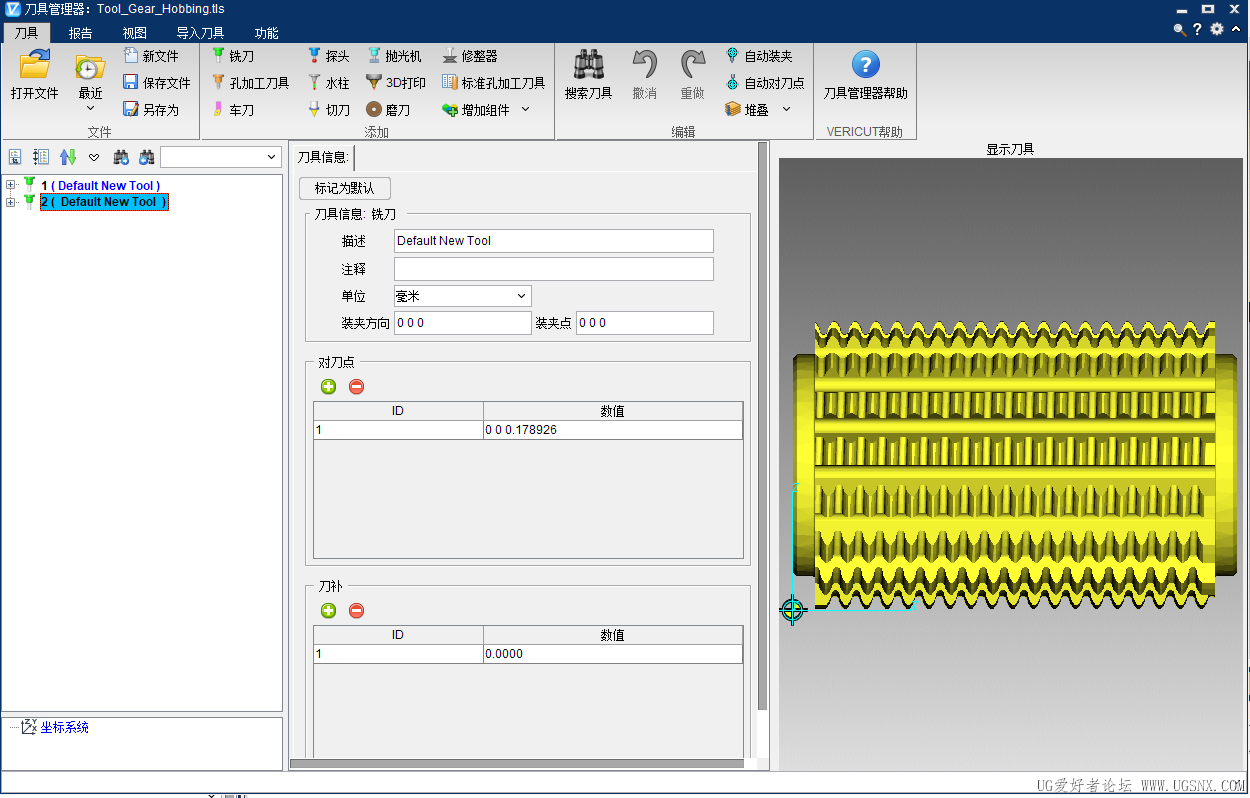Select the 探头 probe tool icon

314,56
